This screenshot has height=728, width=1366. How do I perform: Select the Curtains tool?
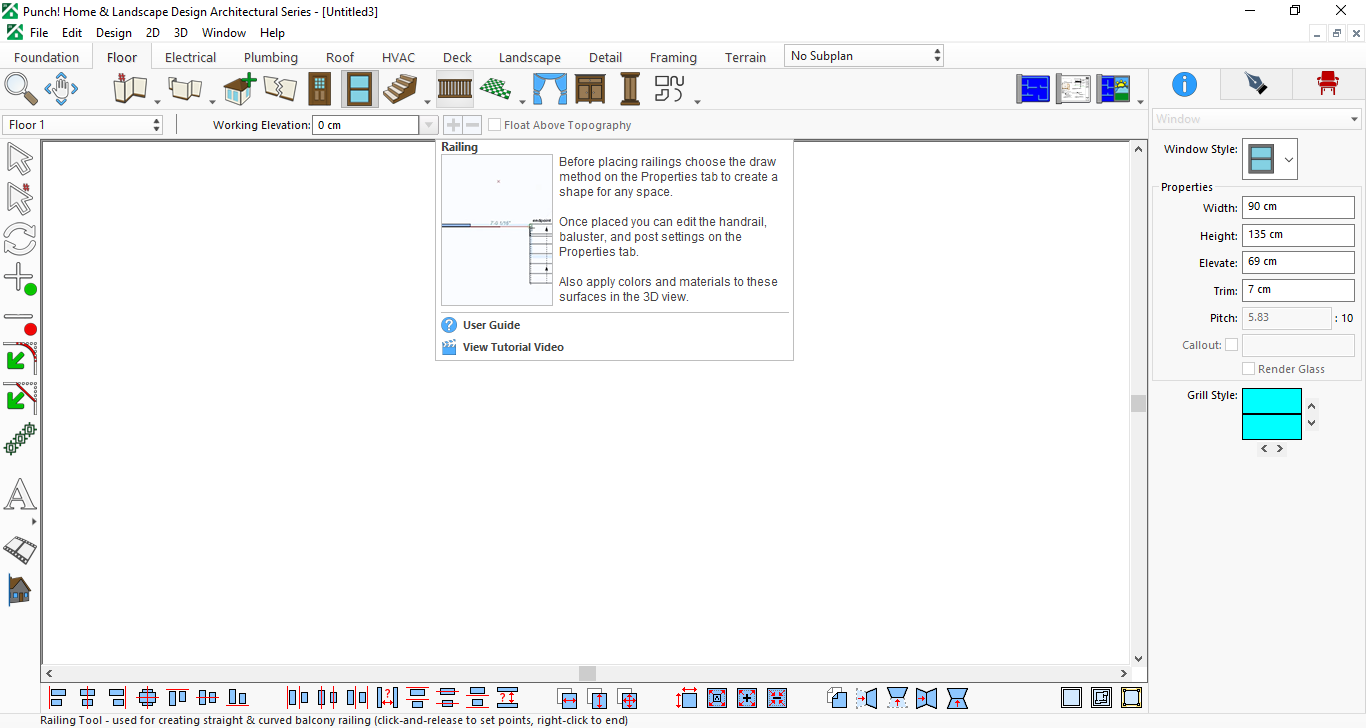[x=549, y=89]
